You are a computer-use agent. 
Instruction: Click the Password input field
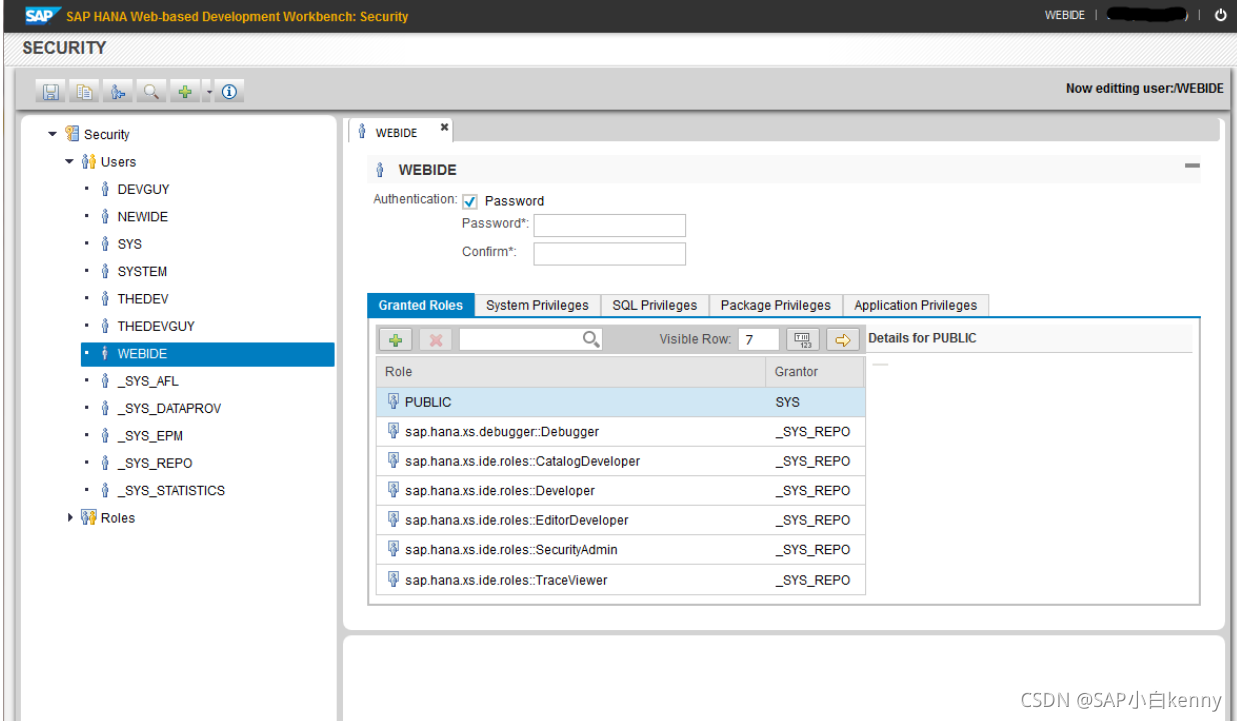610,225
